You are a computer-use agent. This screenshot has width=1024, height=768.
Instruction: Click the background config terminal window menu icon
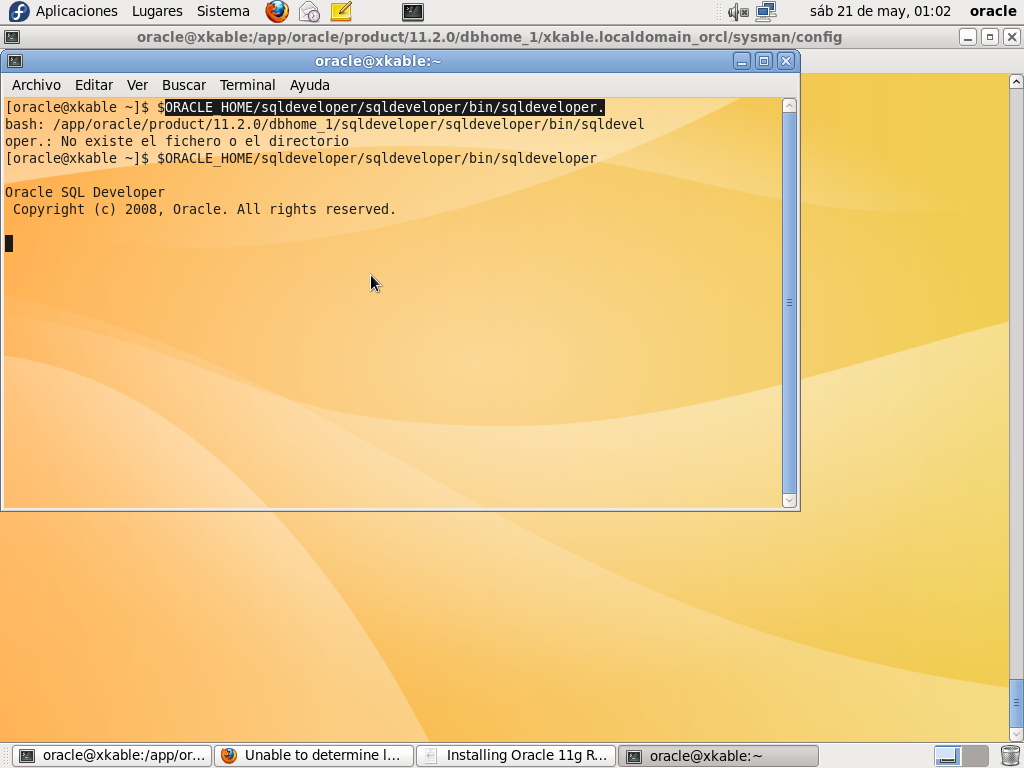point(12,37)
